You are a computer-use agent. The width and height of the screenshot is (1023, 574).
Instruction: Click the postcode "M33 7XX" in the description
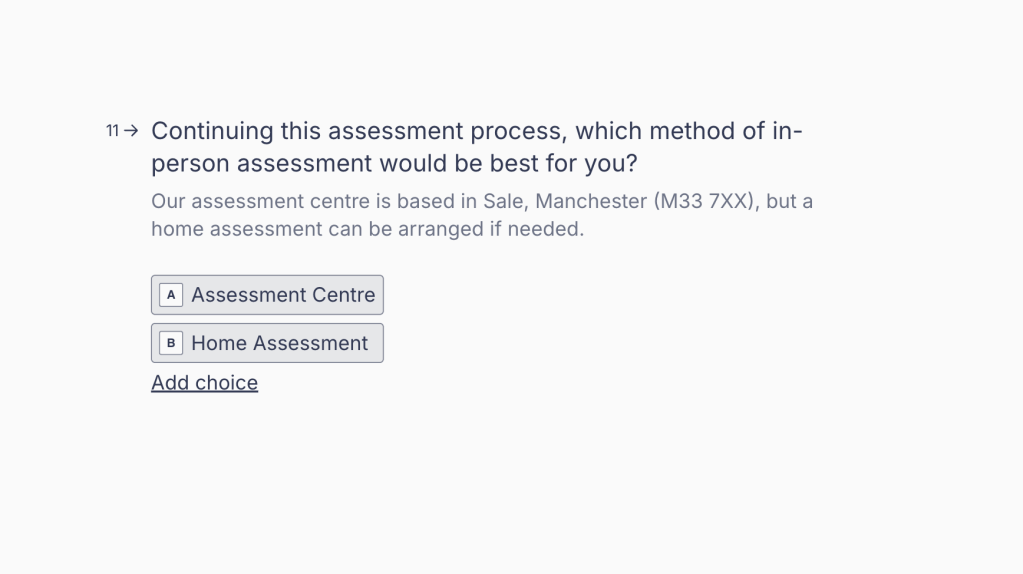coord(705,201)
